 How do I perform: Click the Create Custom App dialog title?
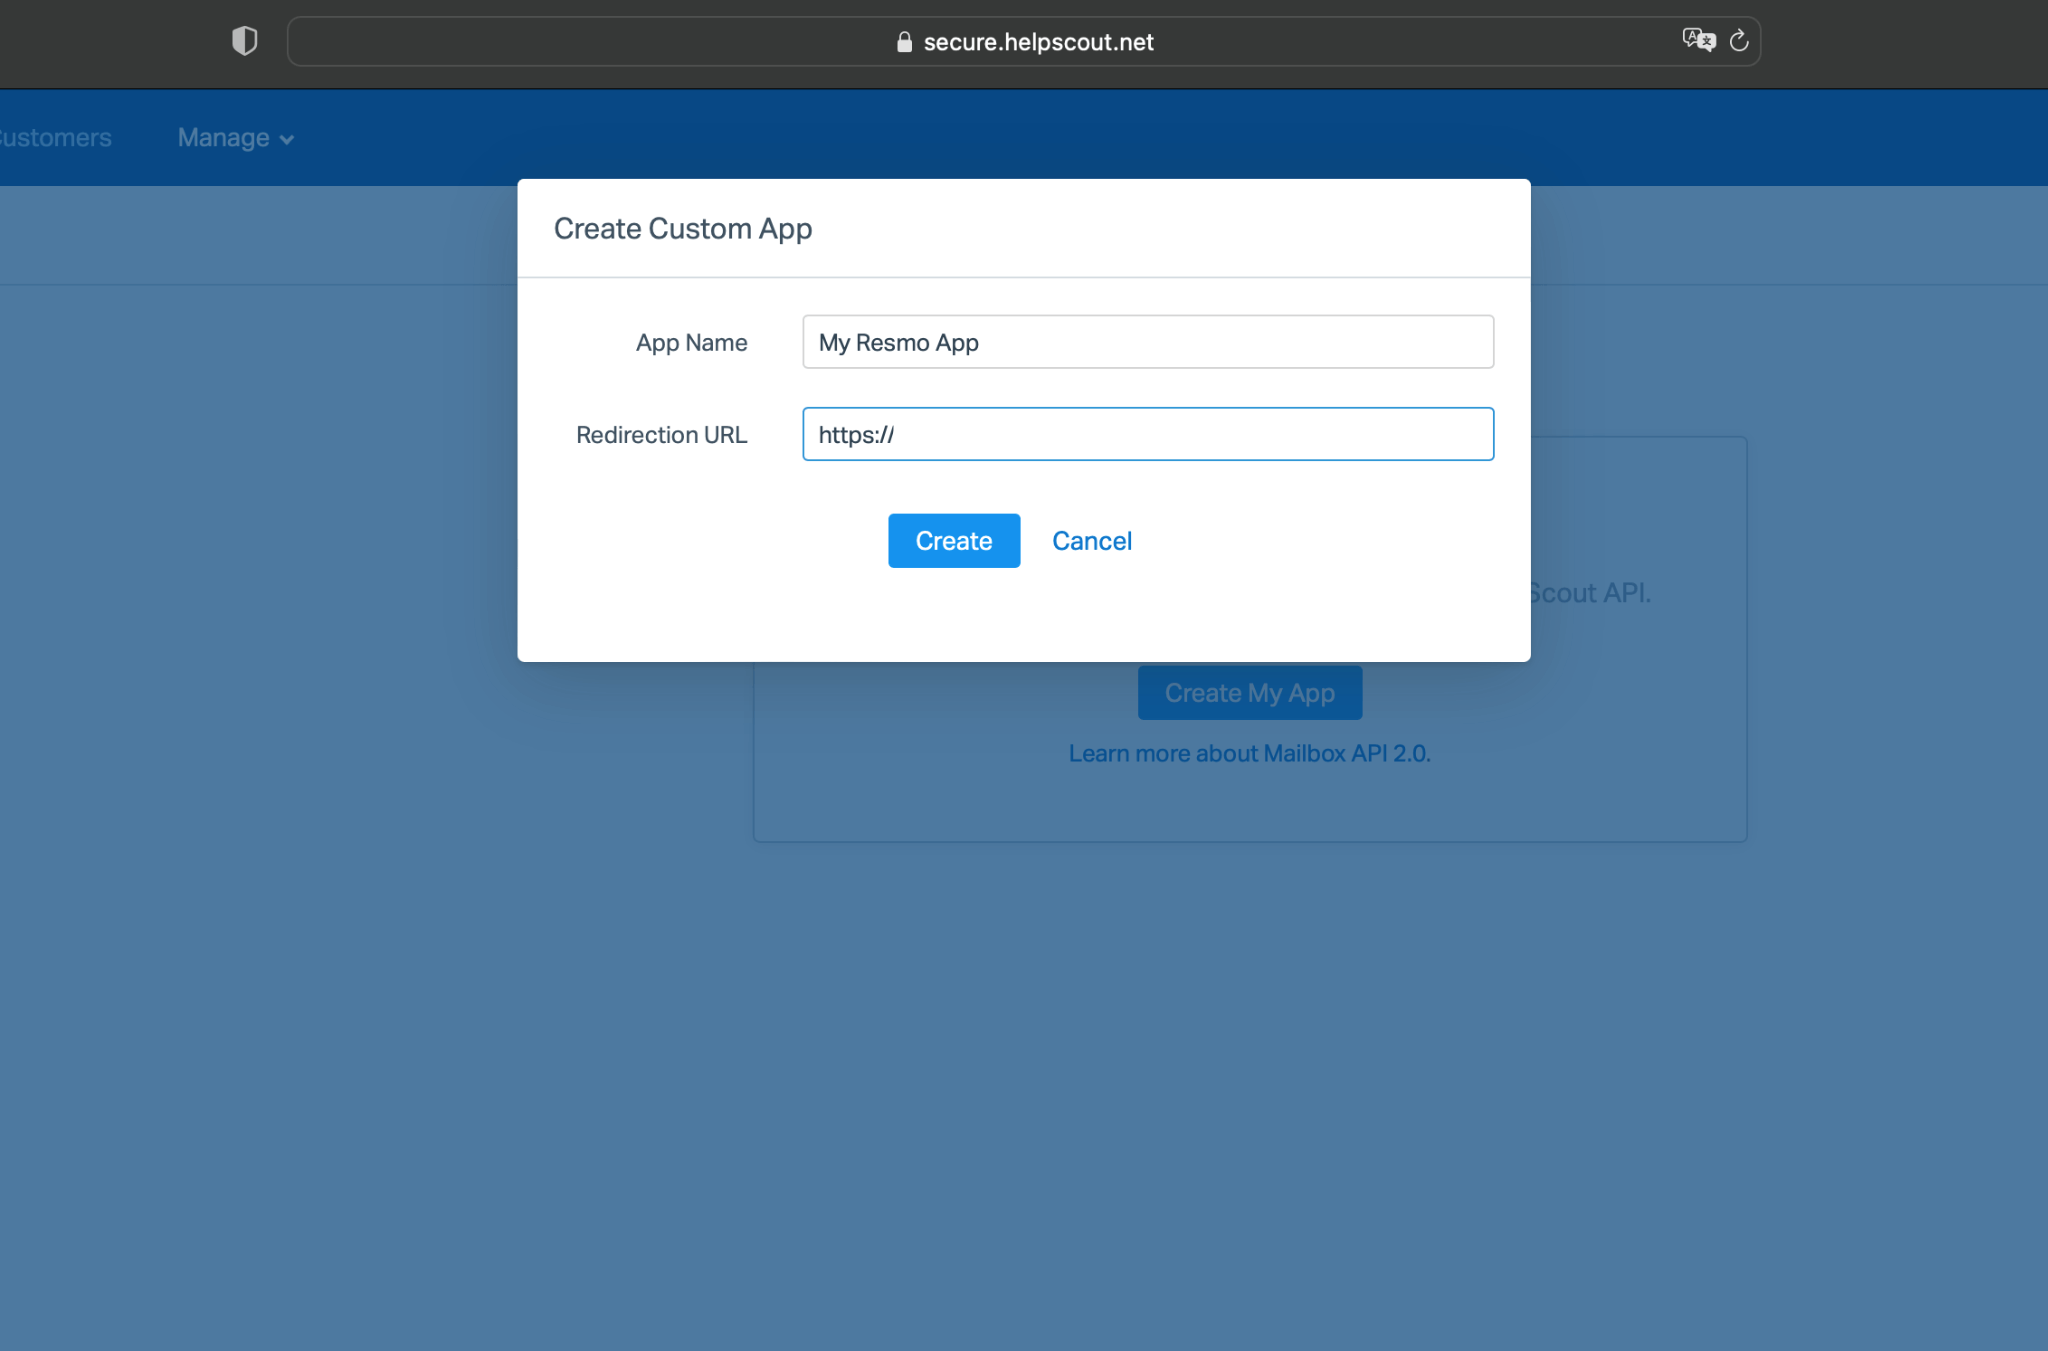(682, 229)
